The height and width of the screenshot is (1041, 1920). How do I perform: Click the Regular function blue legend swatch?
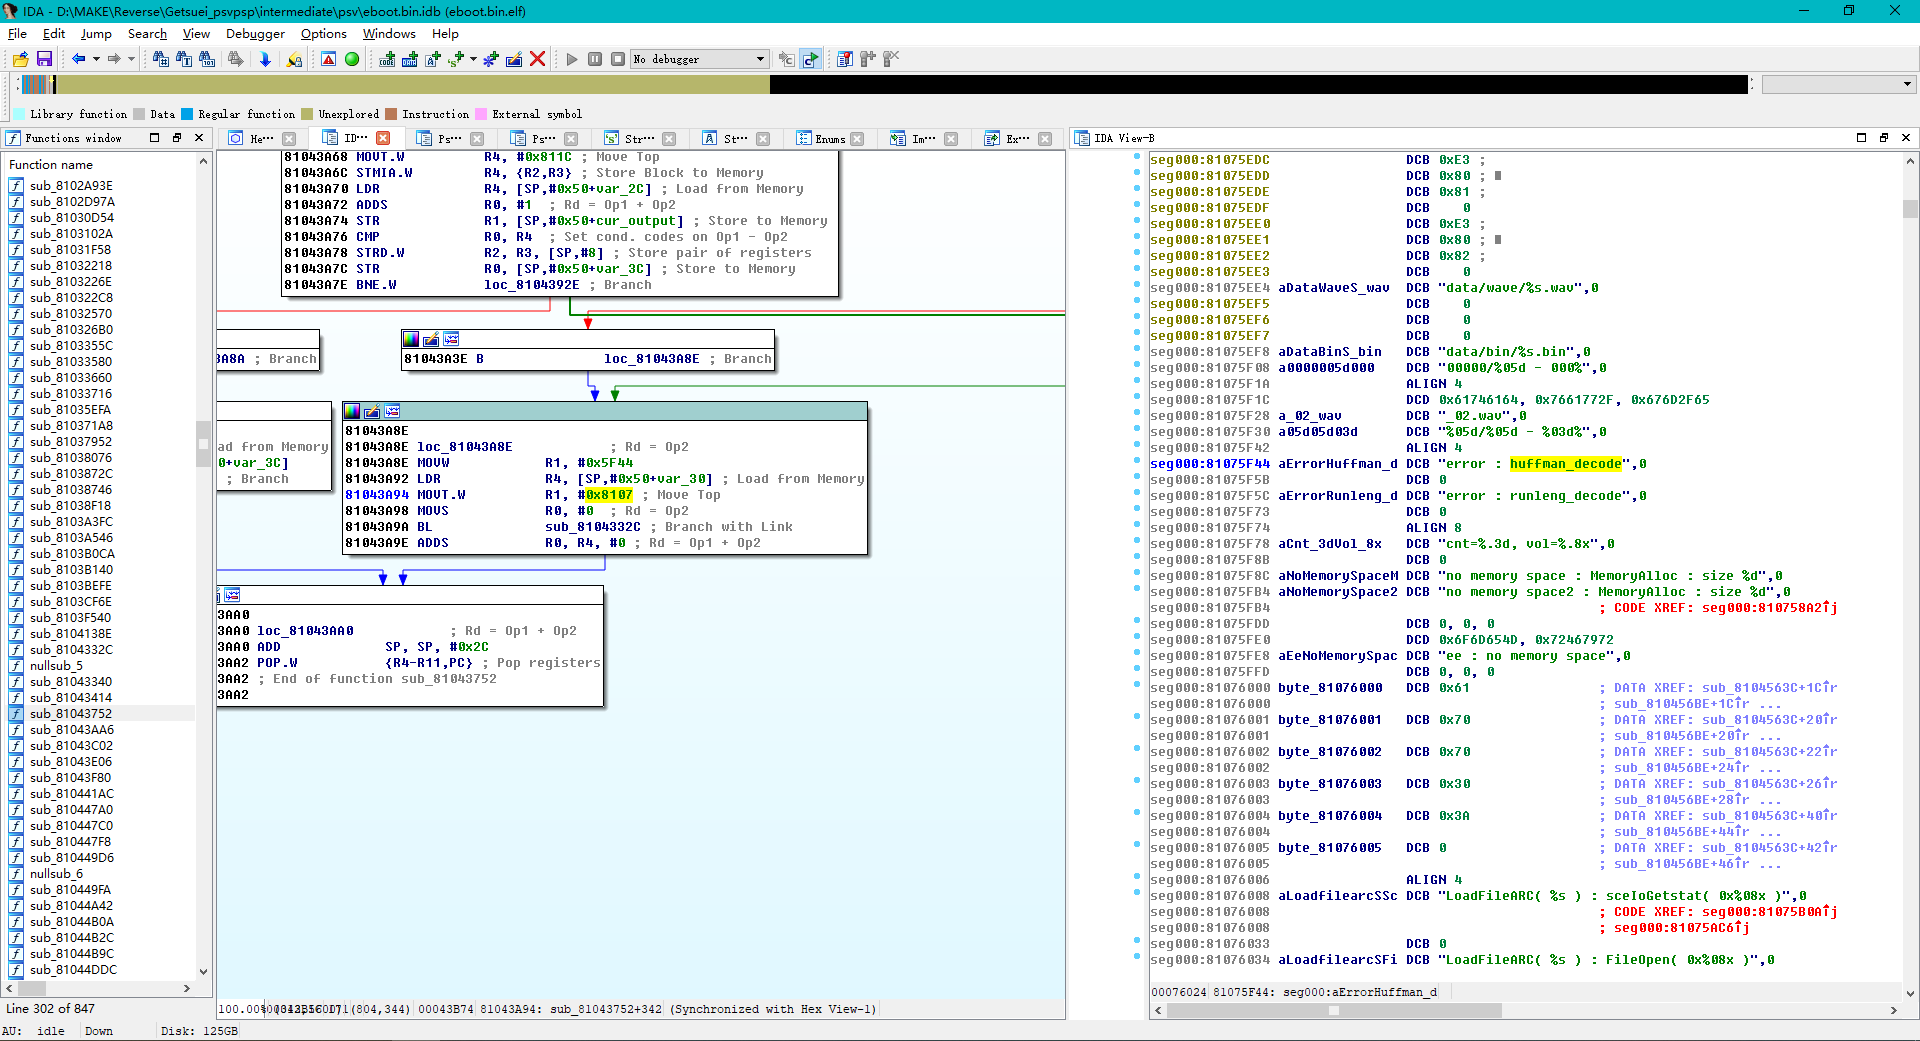click(x=187, y=114)
